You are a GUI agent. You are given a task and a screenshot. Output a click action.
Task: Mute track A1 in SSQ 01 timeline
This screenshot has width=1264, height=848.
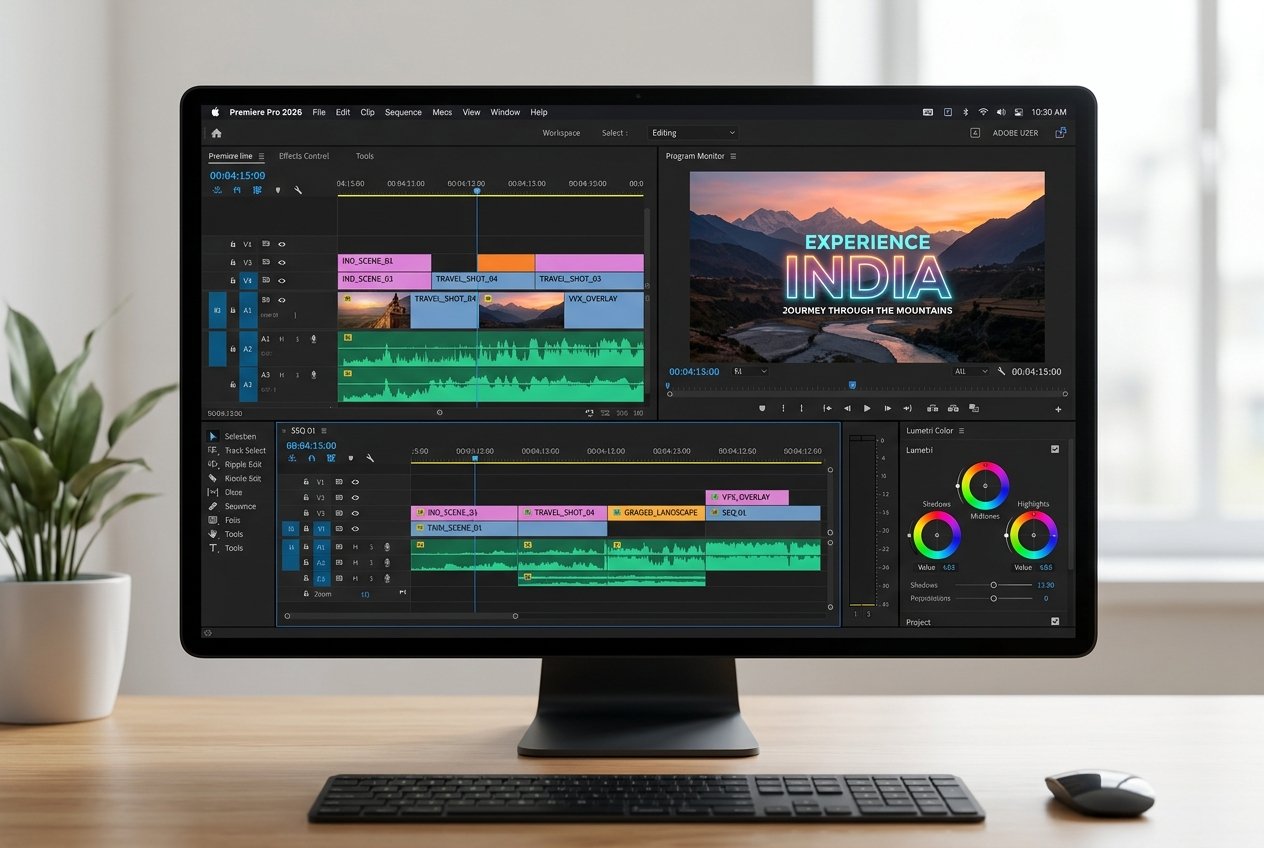tap(355, 547)
